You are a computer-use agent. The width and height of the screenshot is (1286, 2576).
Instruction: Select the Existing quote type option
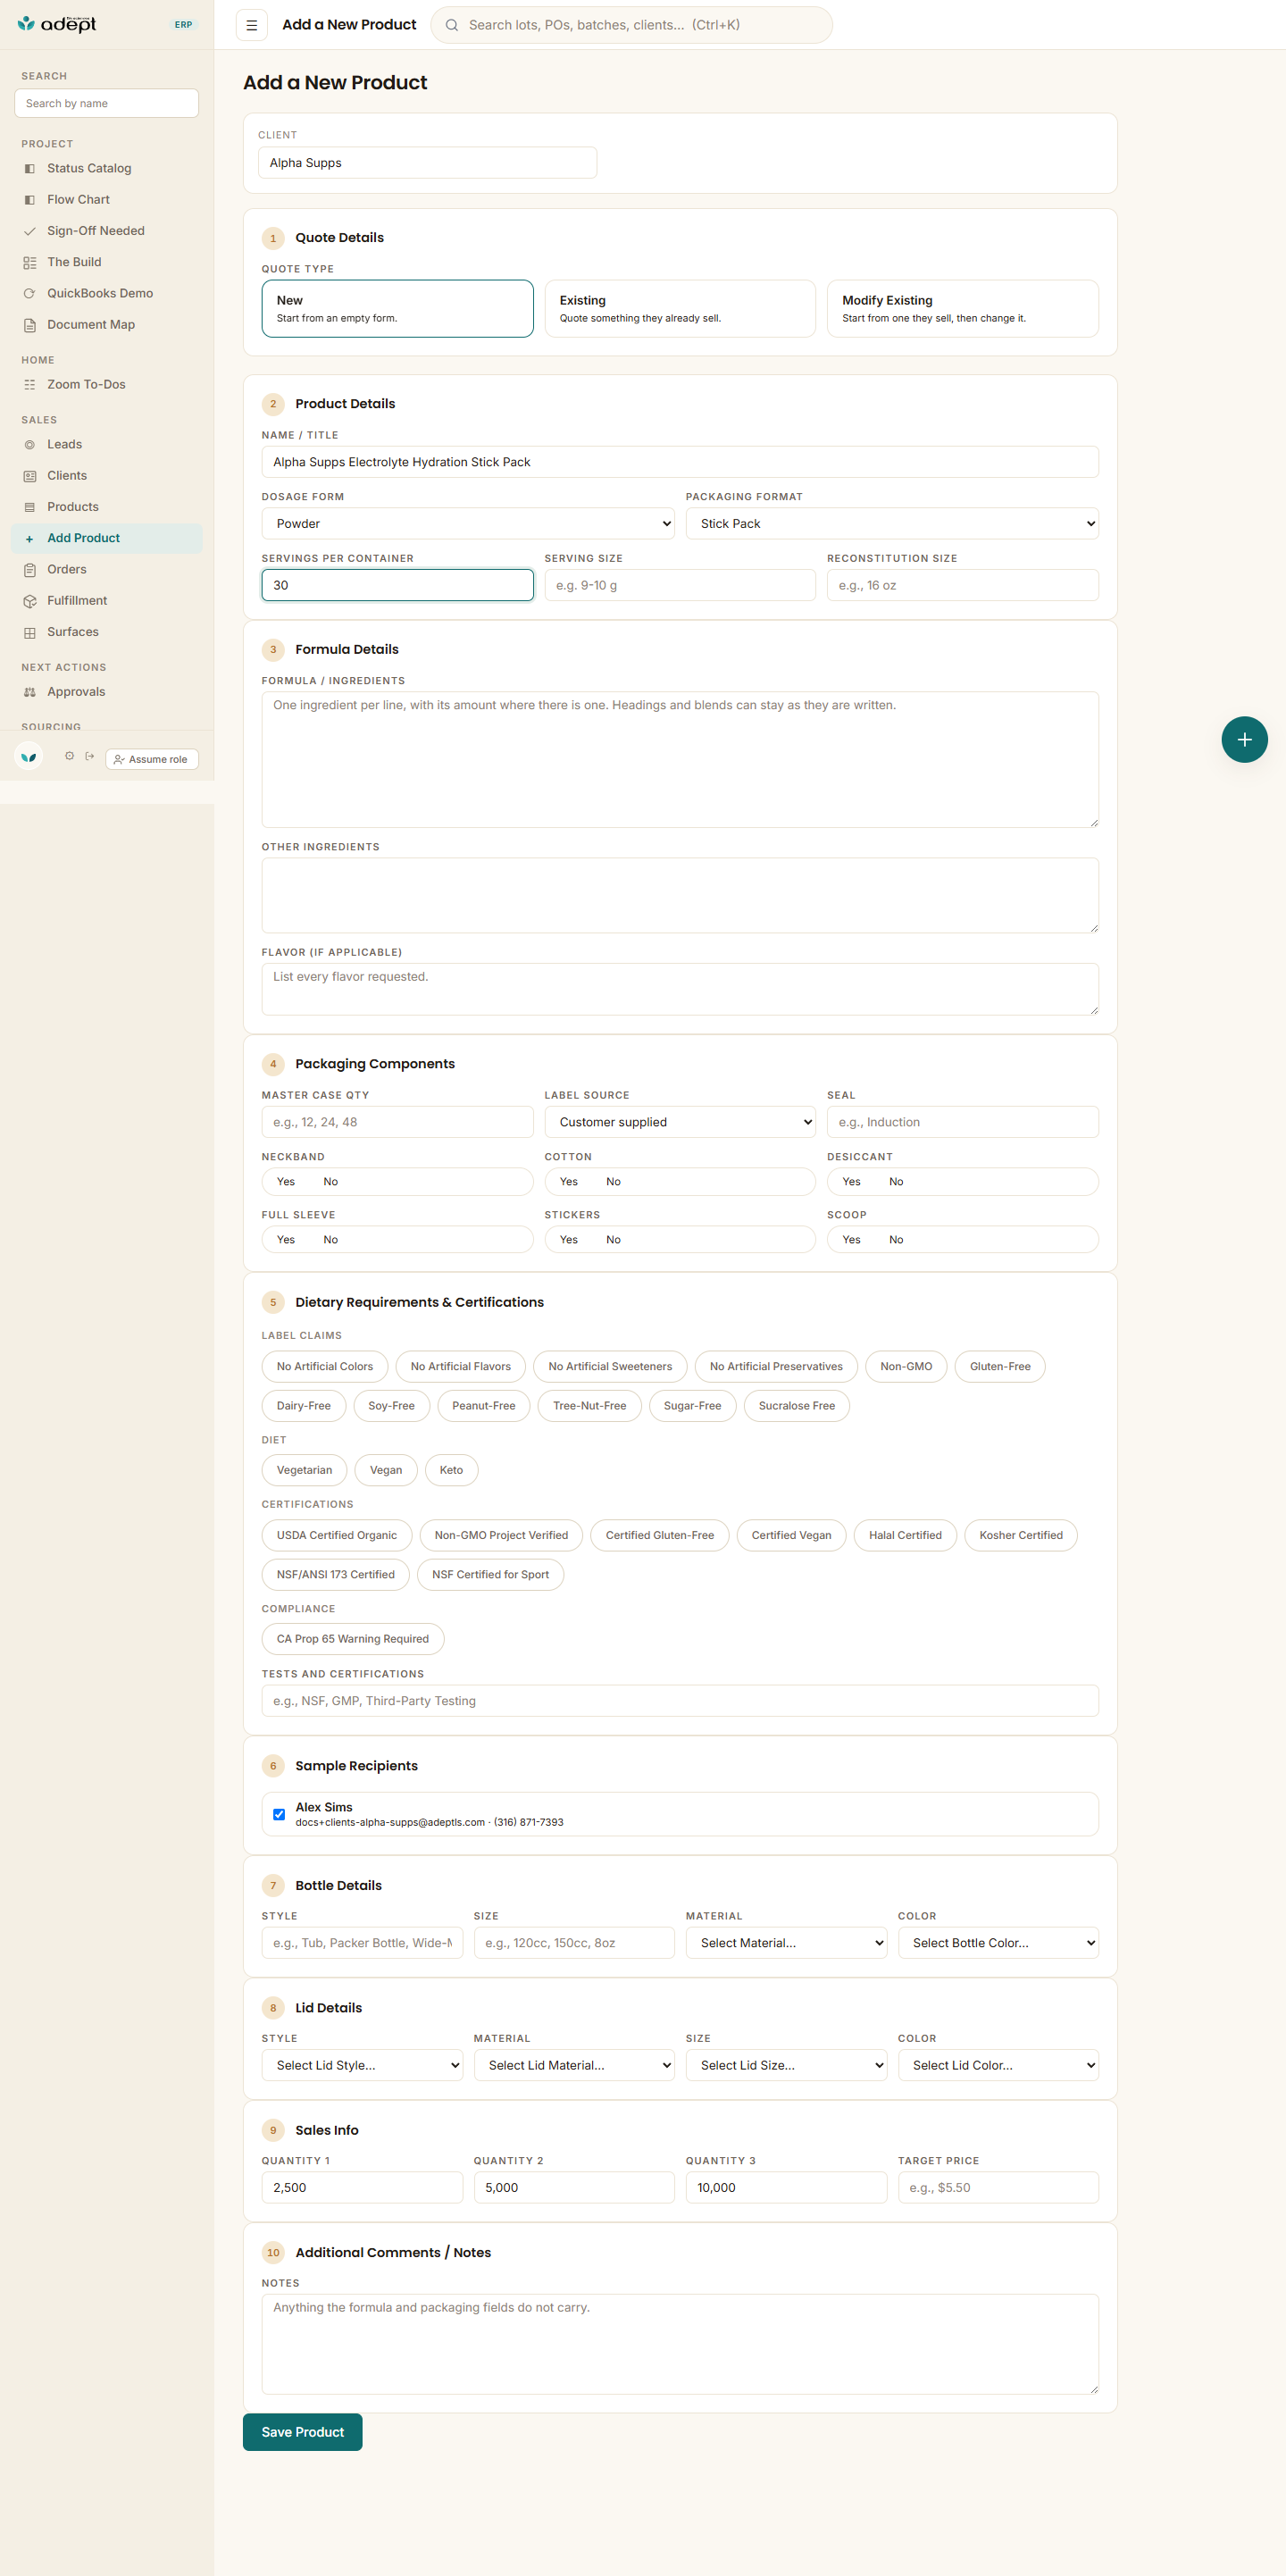[680, 308]
